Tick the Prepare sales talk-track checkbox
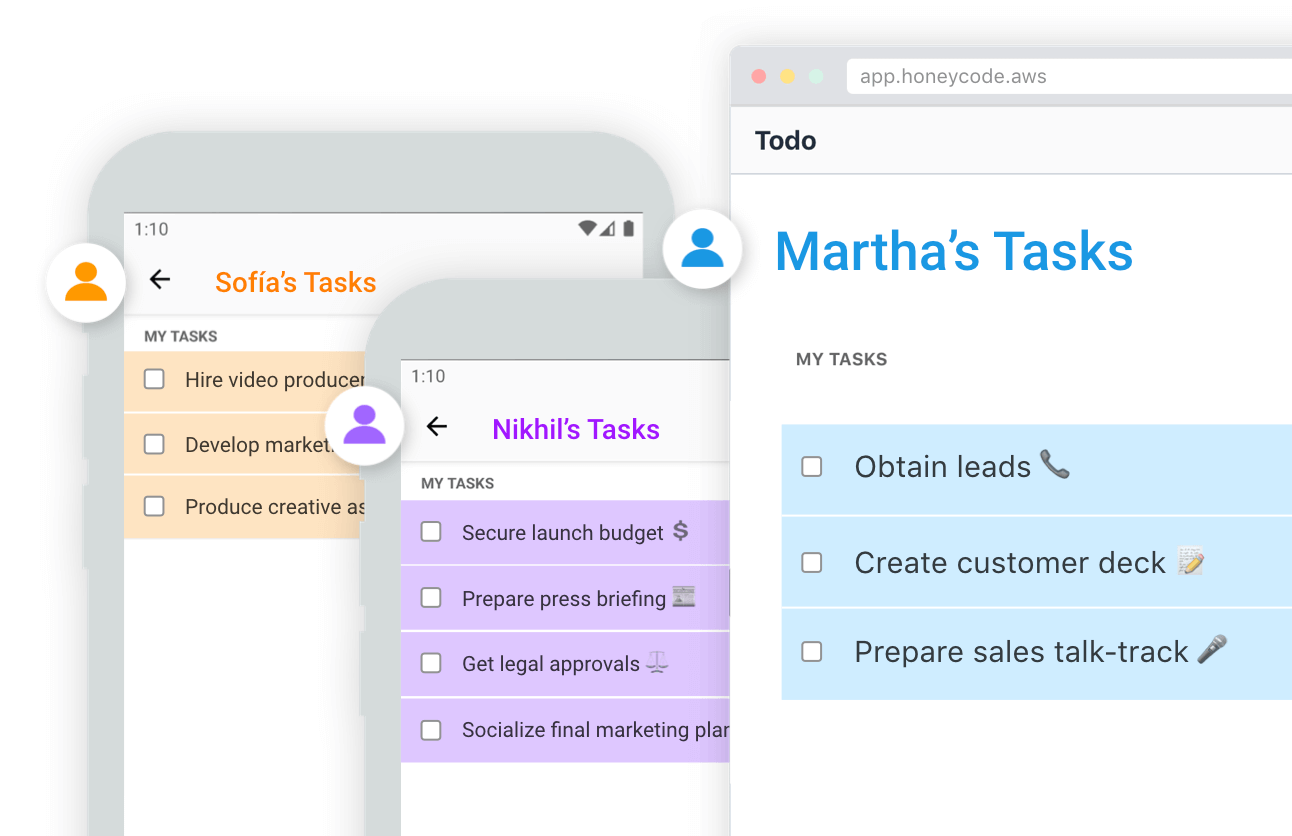This screenshot has height=836, width=1292. [812, 652]
